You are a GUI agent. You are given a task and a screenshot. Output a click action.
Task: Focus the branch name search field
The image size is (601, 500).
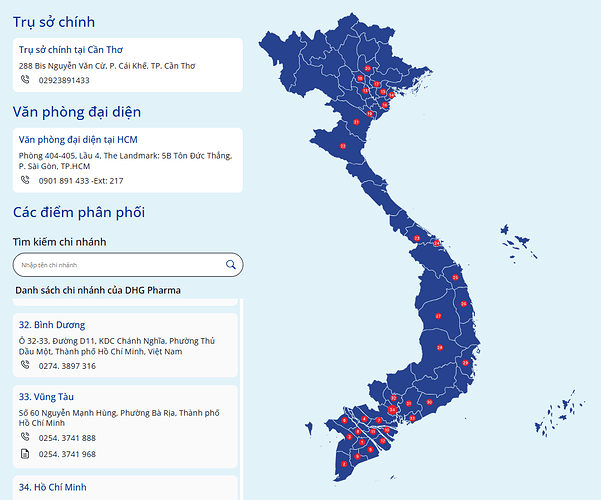point(128,265)
